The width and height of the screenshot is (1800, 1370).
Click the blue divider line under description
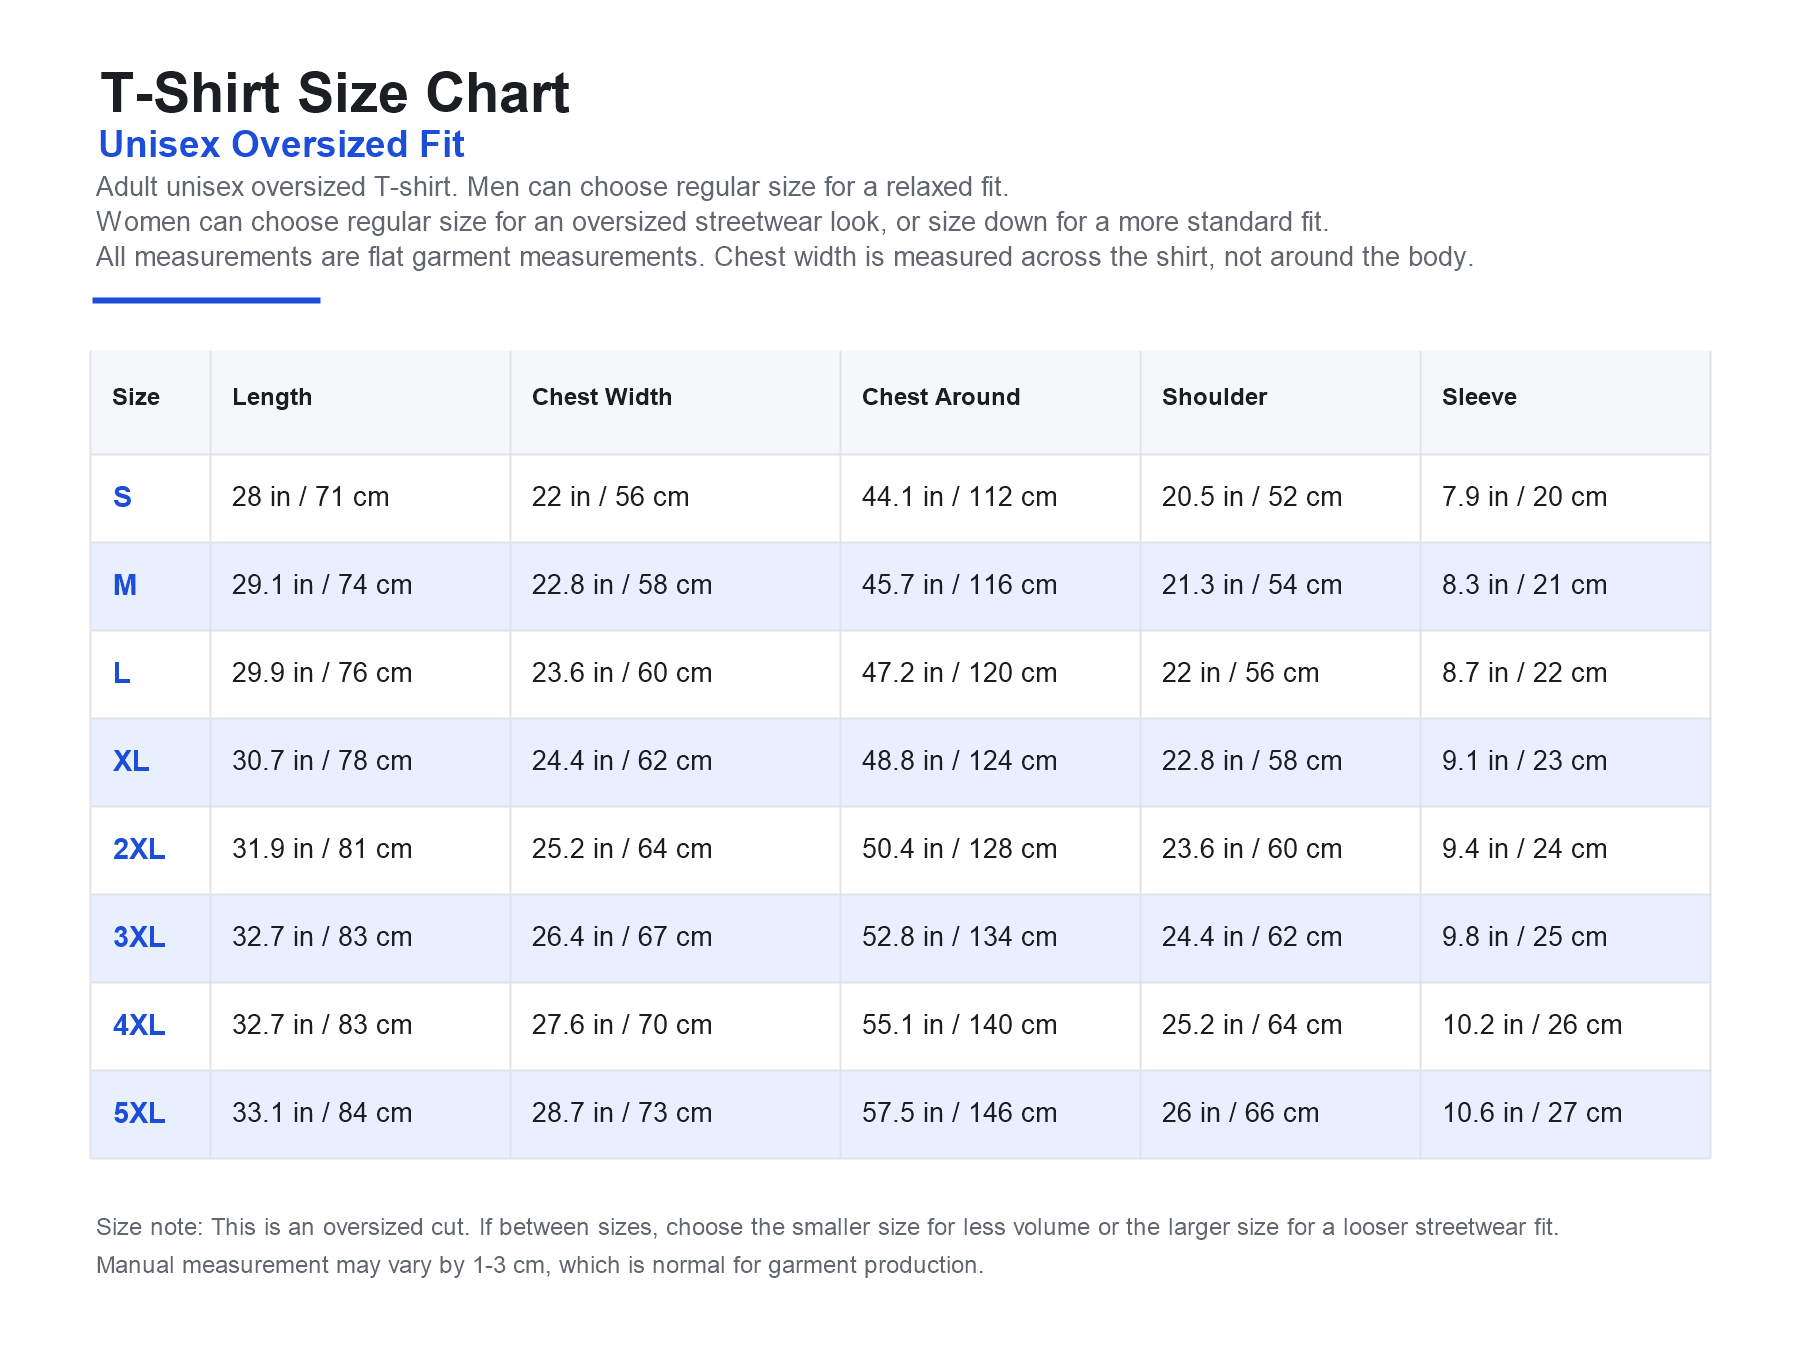click(x=206, y=300)
